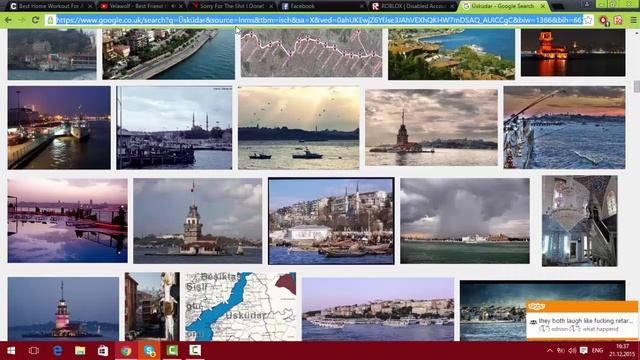Image resolution: width=640 pixels, height=360 pixels.
Task: Open the volume control in the tray
Action: [572, 351]
